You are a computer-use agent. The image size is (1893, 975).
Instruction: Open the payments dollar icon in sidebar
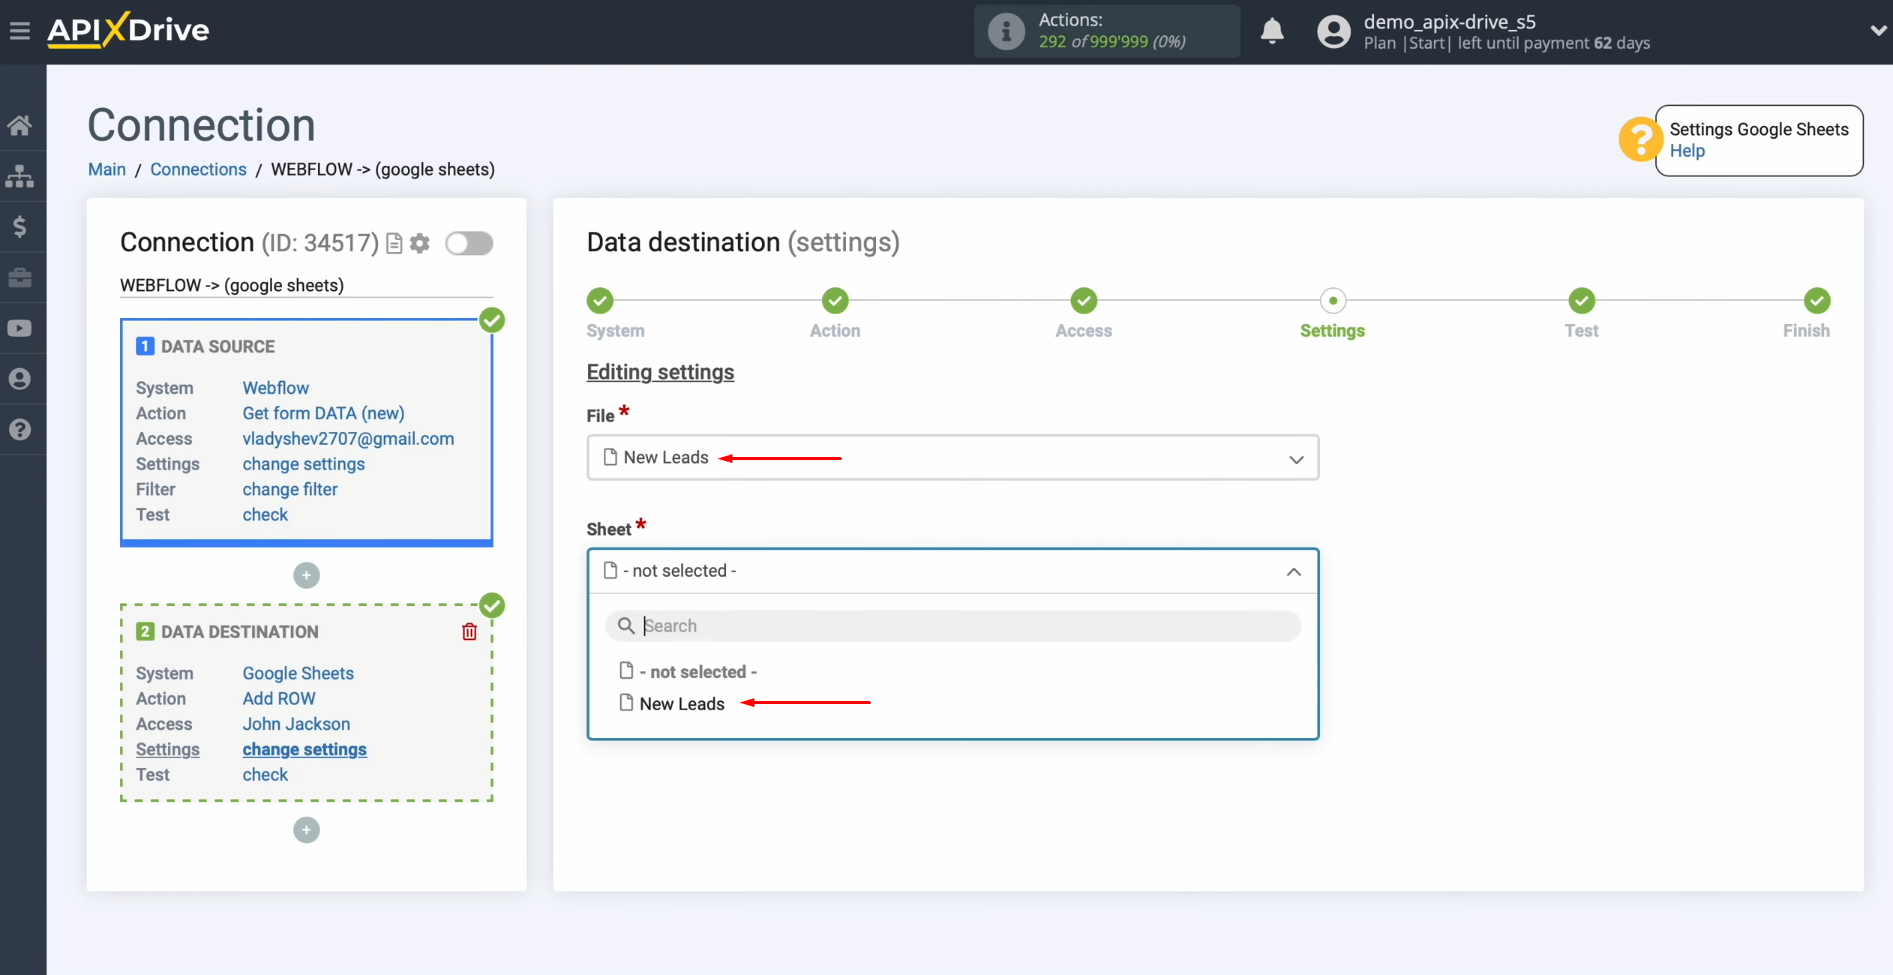(x=21, y=226)
